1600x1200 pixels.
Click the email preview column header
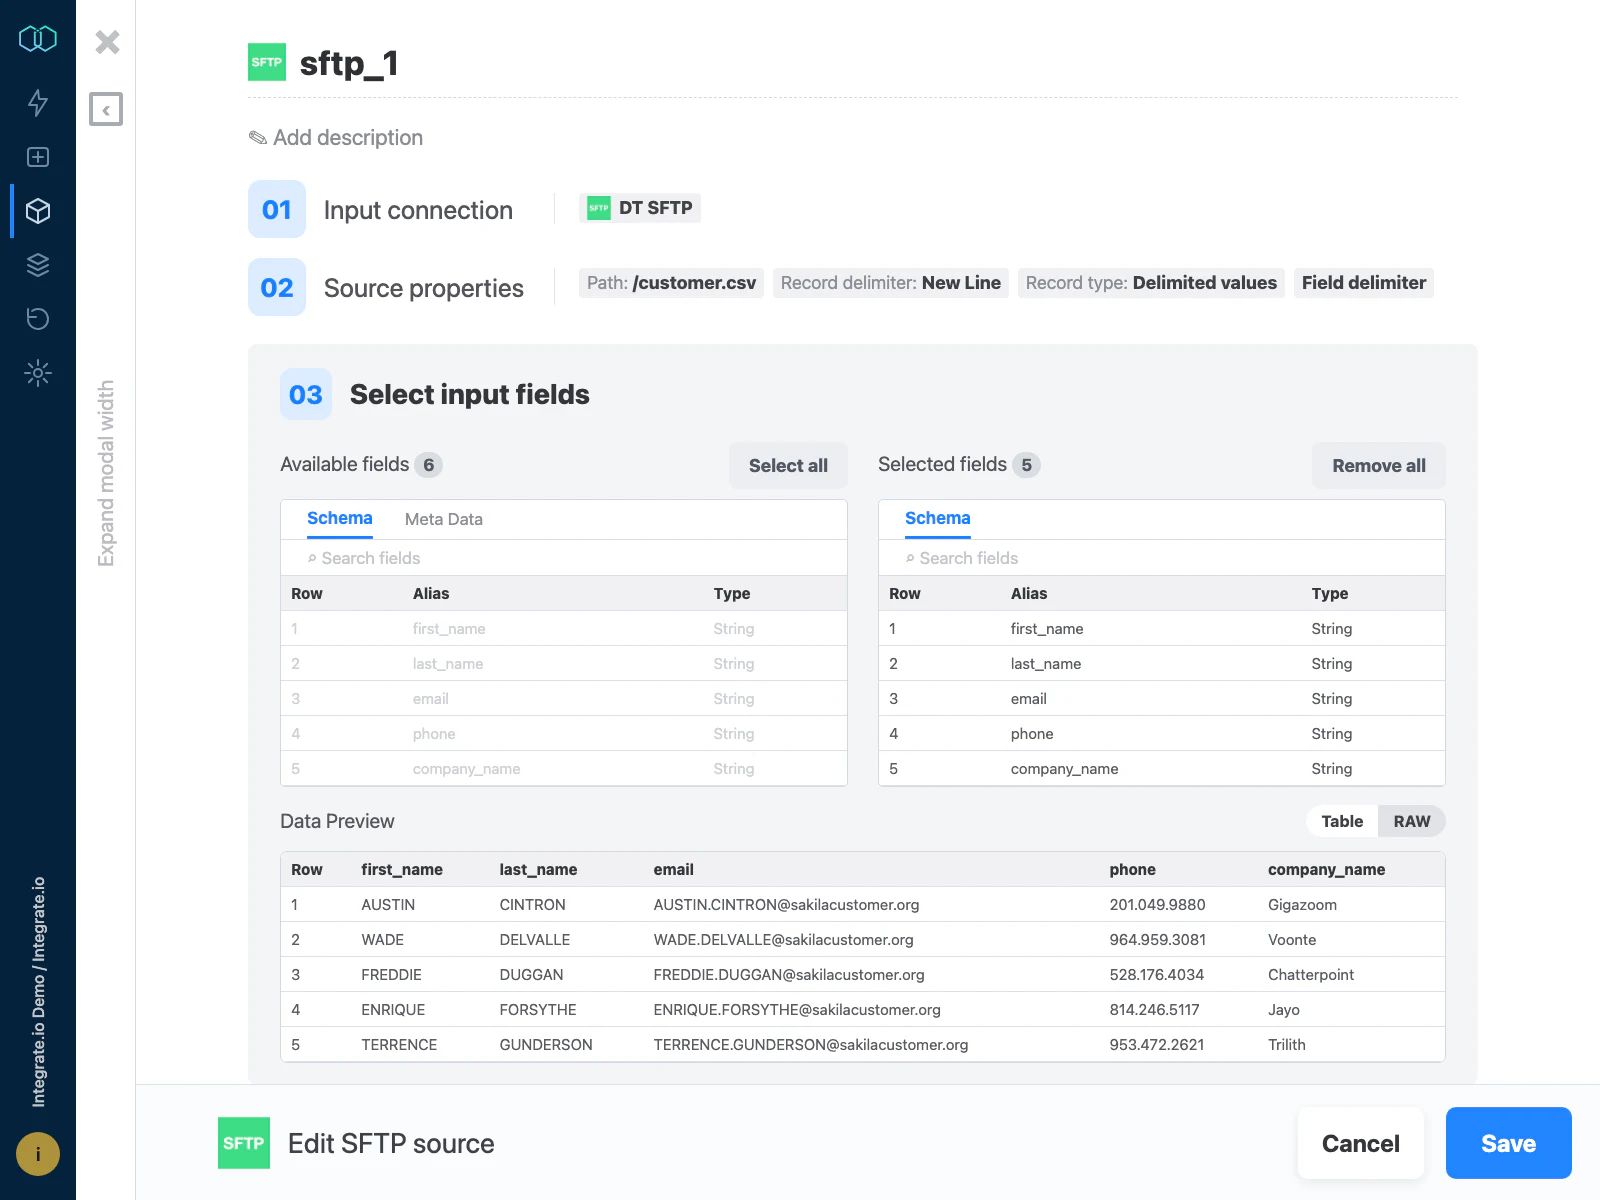[x=673, y=870]
